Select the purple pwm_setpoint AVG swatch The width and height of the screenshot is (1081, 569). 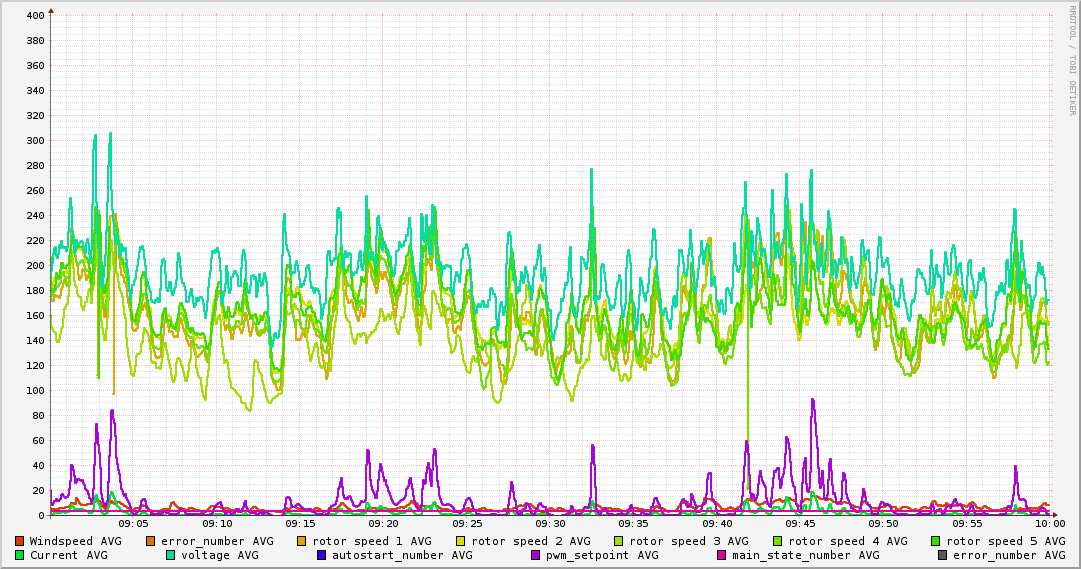536,555
